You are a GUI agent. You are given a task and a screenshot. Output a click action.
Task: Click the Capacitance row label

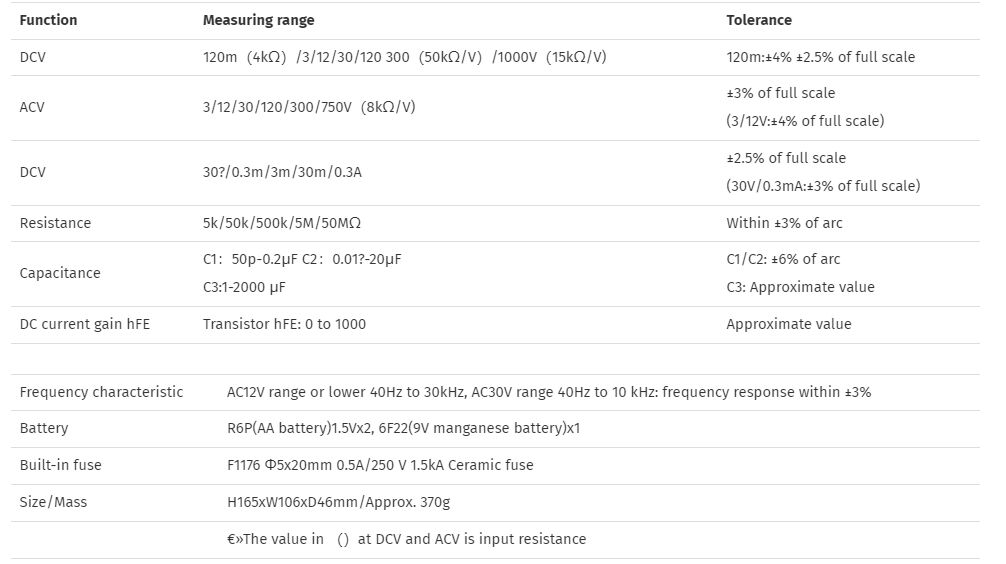60,273
